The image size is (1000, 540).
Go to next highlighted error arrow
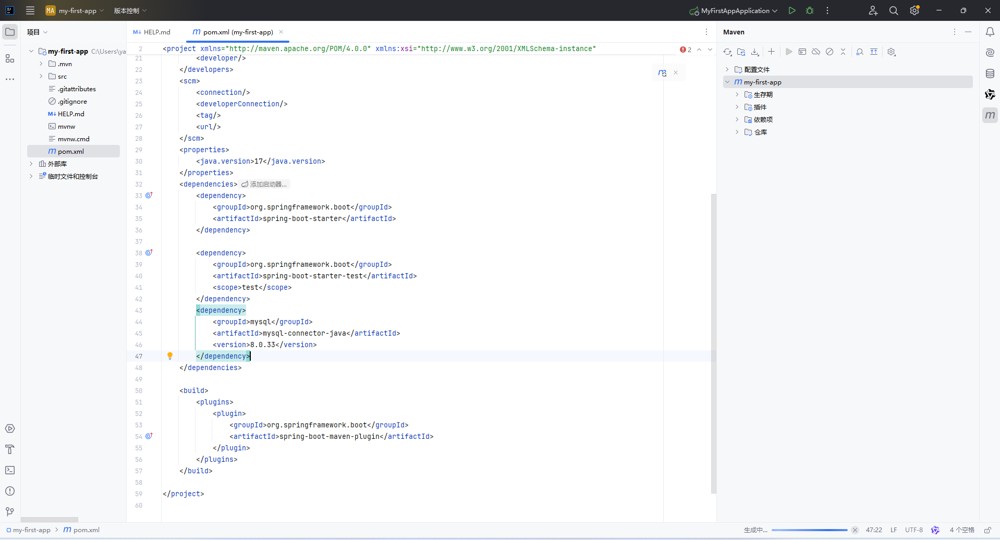pyautogui.click(x=710, y=49)
